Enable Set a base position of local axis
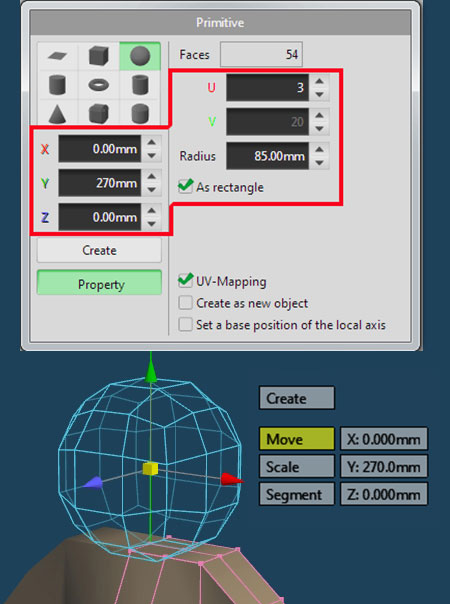The width and height of the screenshot is (450, 604). pyautogui.click(x=185, y=325)
